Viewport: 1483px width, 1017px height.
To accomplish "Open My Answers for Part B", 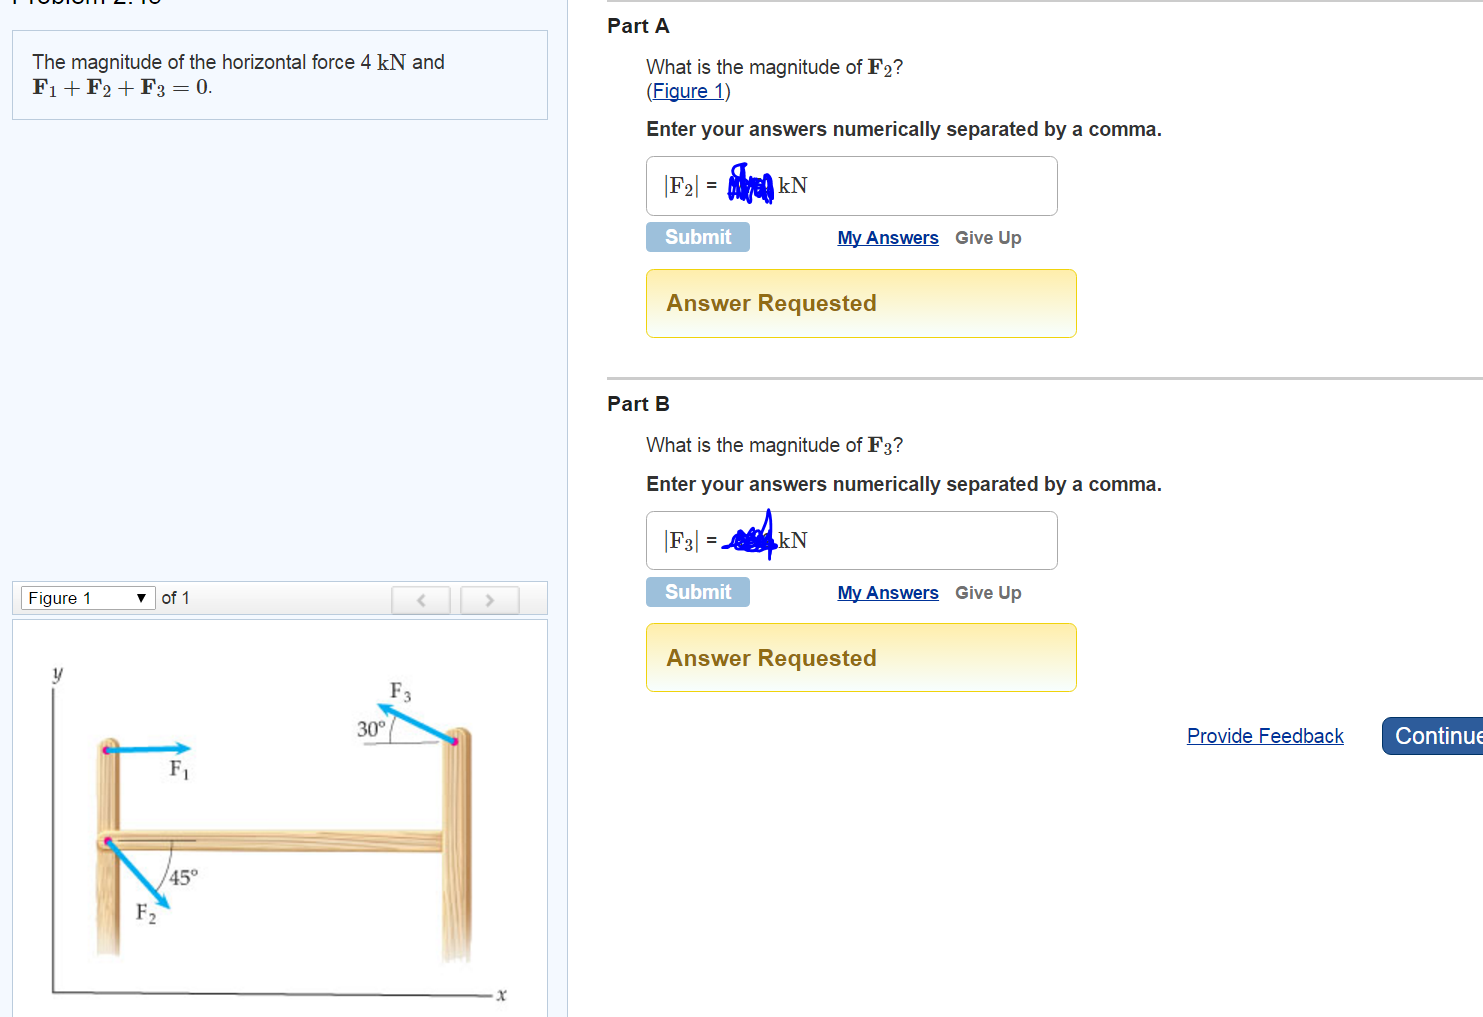I will click(887, 592).
